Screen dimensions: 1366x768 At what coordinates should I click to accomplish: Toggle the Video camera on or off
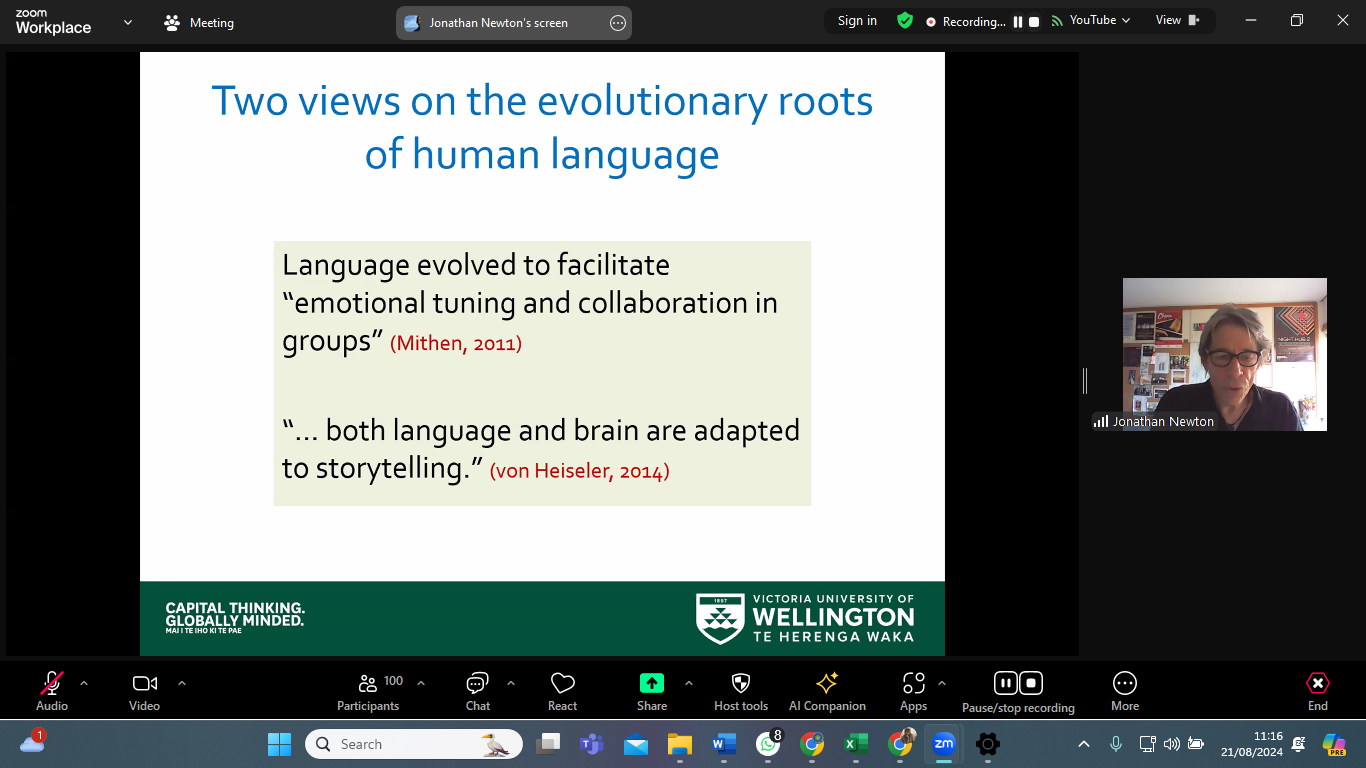[x=145, y=683]
